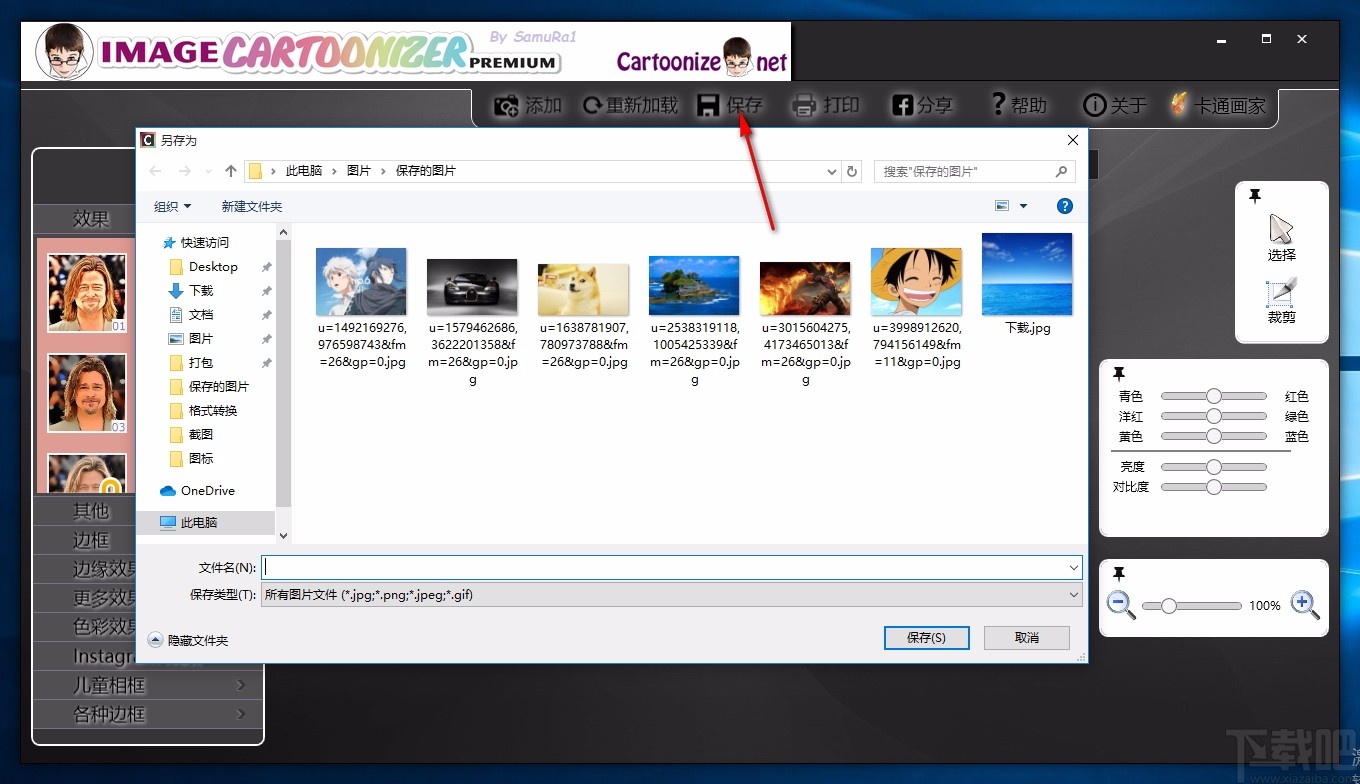Expand the 儿童相框 category arrow
Viewport: 1360px width, 784px height.
[x=241, y=685]
